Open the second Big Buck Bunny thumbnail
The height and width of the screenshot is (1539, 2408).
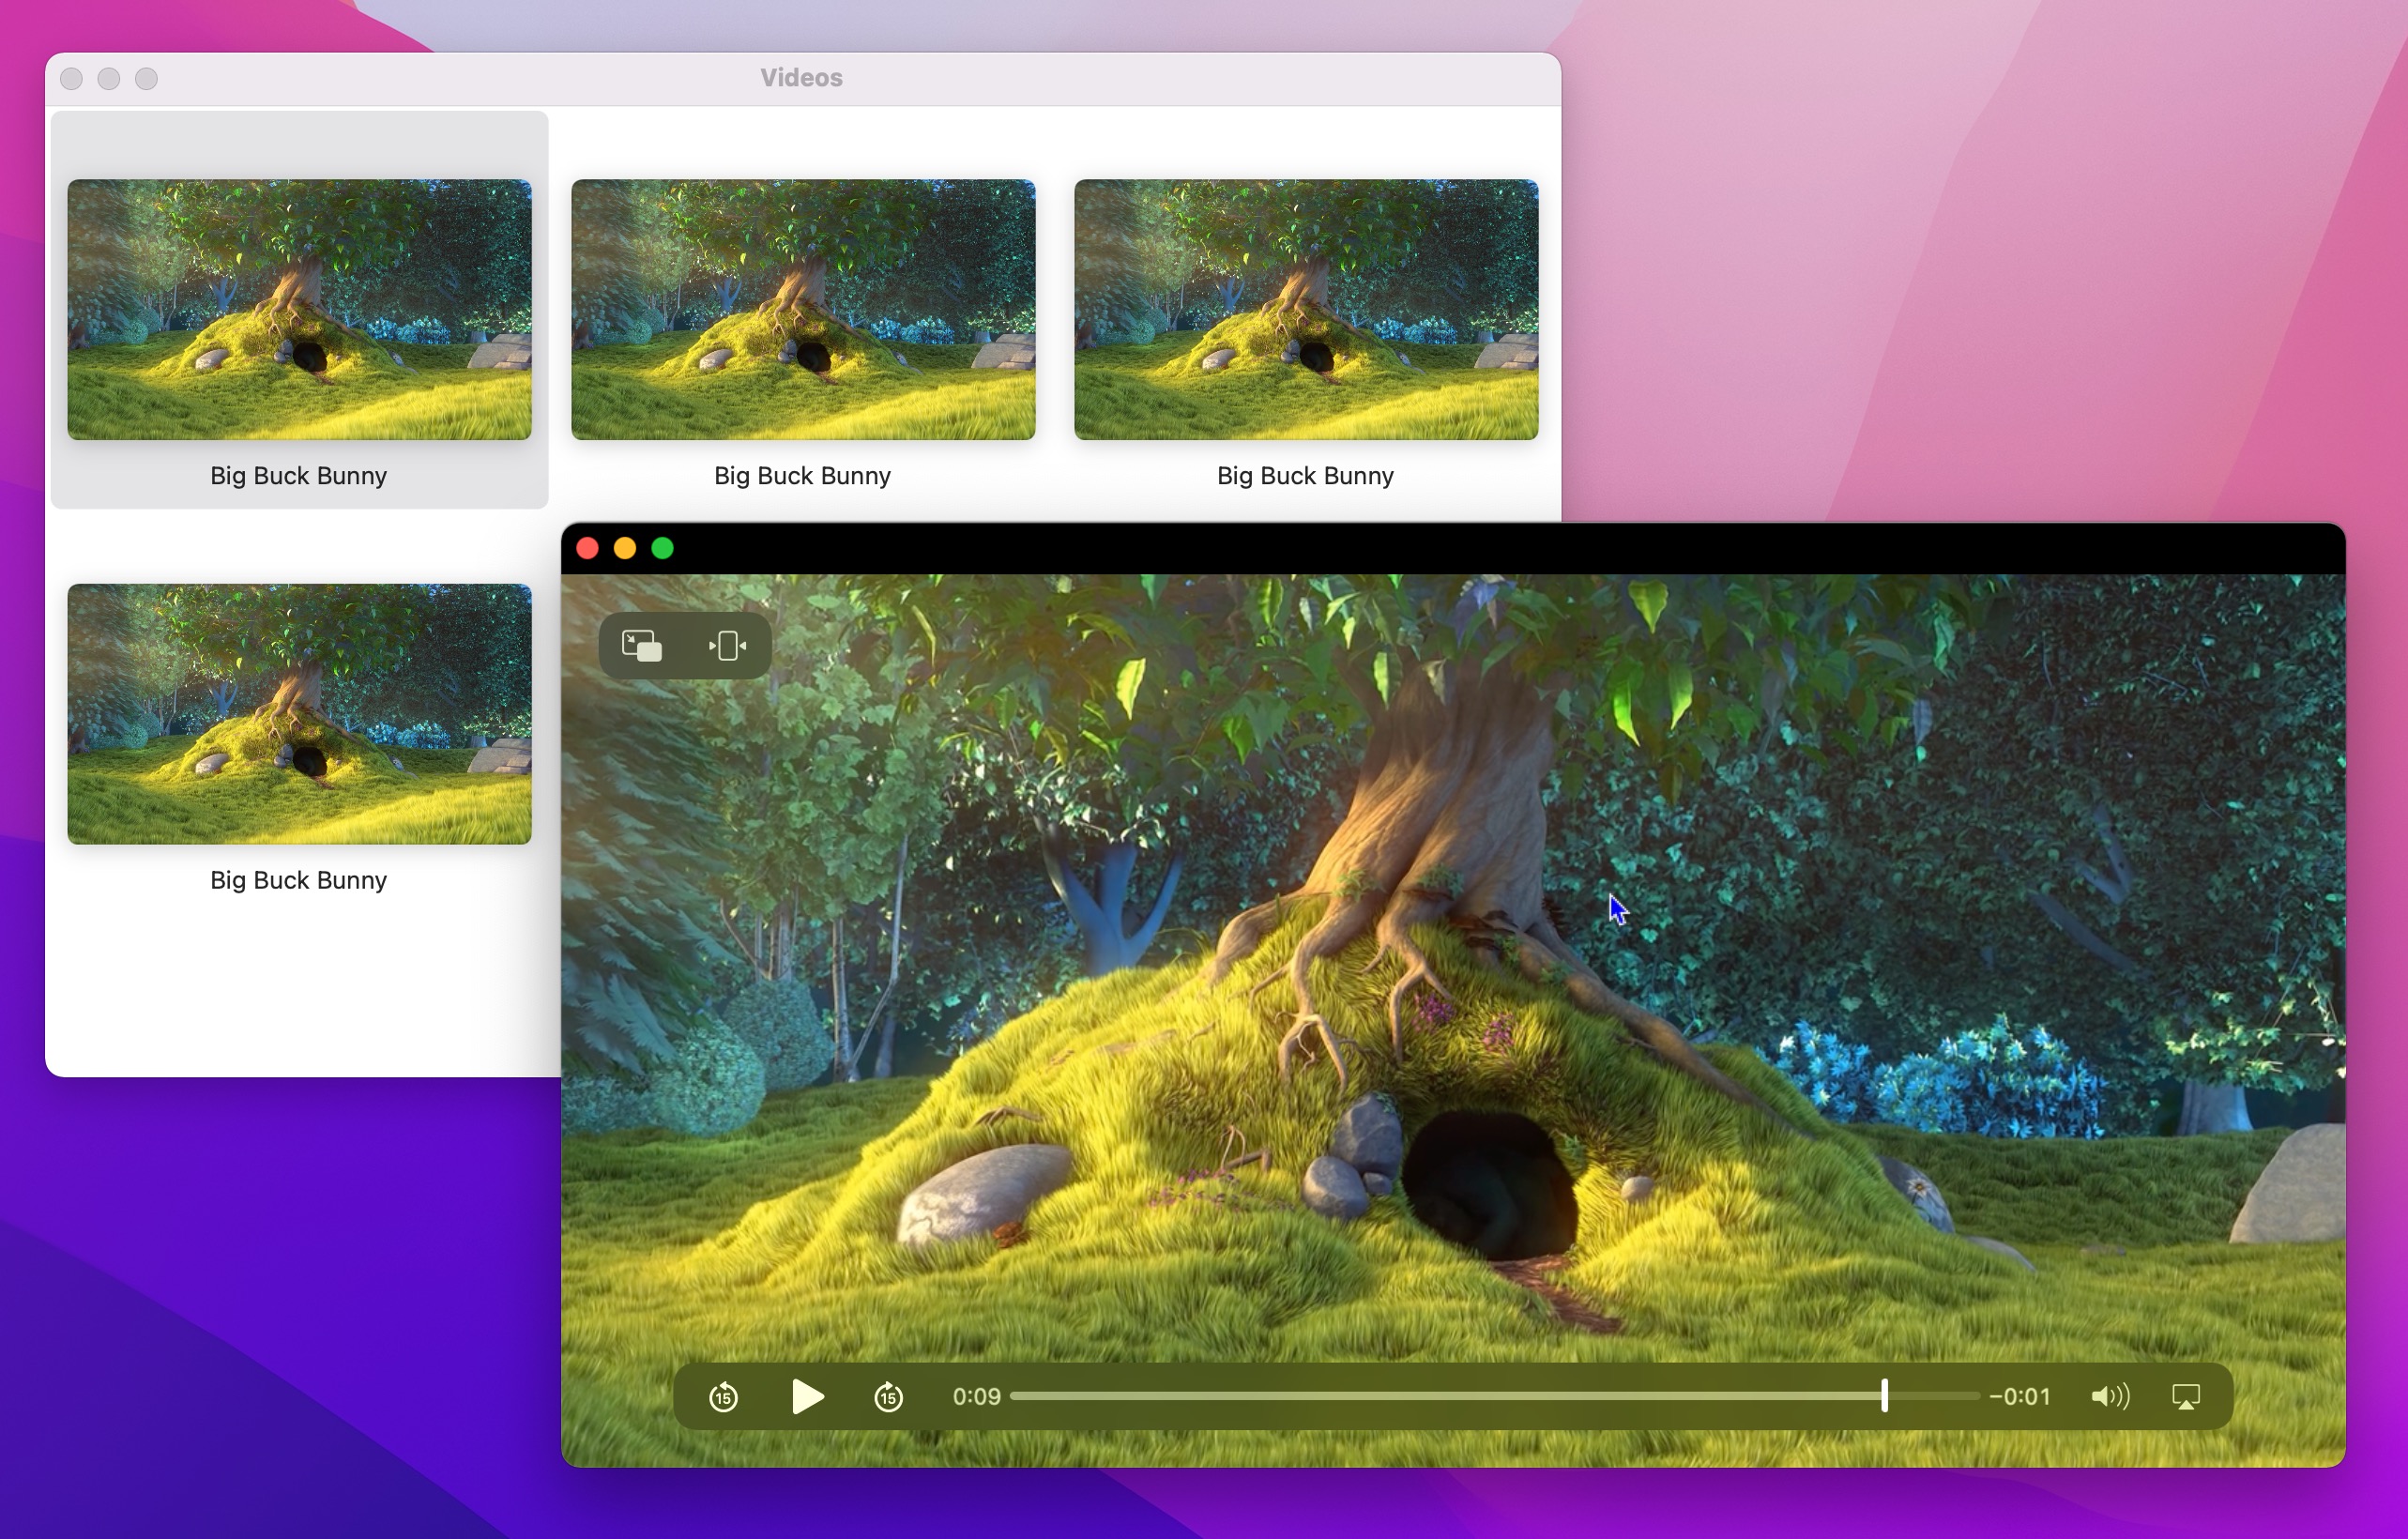pyautogui.click(x=802, y=309)
